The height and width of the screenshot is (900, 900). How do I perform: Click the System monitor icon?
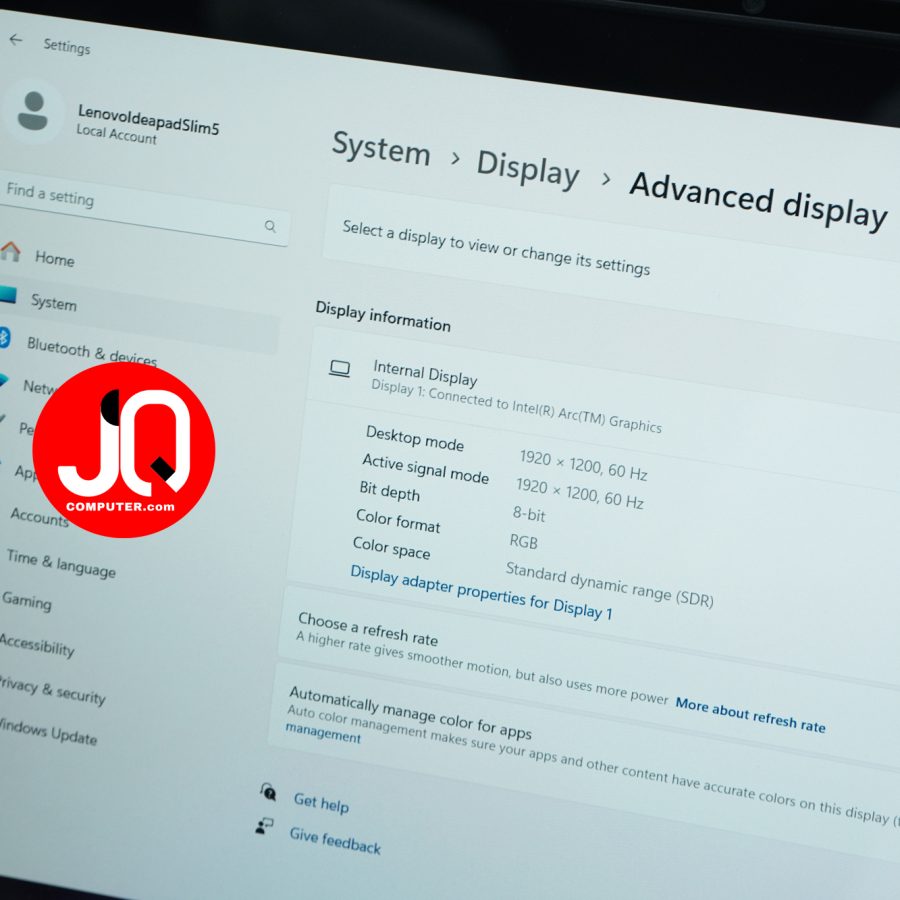coord(7,295)
